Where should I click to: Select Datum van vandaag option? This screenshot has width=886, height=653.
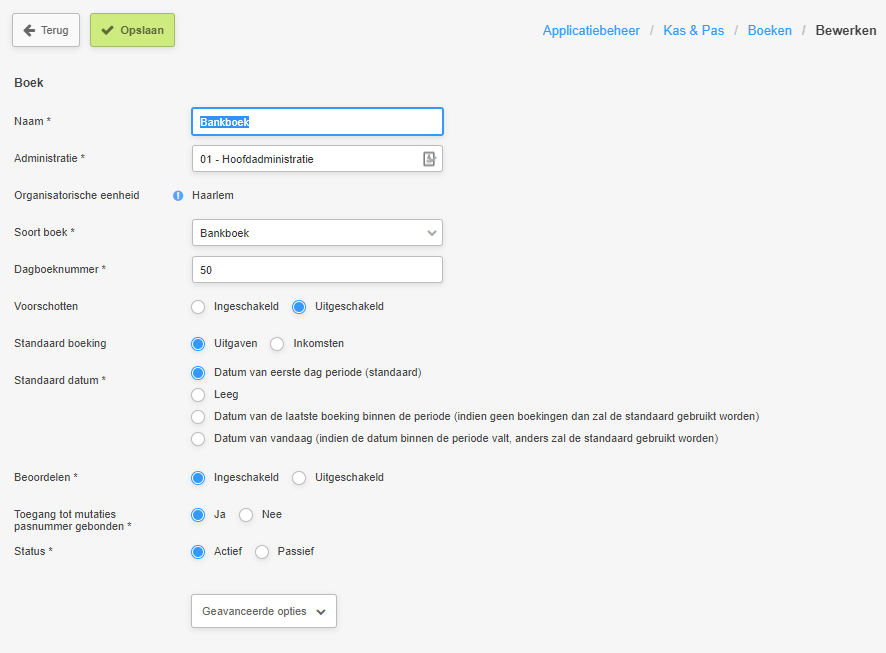click(198, 439)
